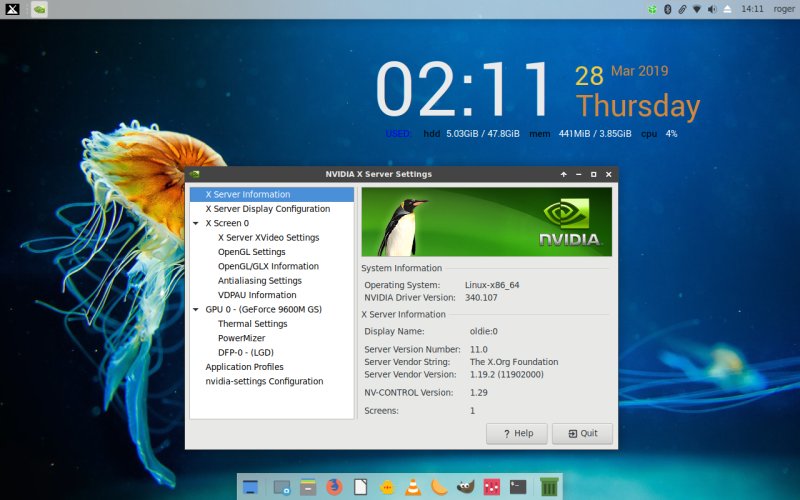The height and width of the screenshot is (500, 800).
Task: Click the Screens value 1
Action: click(x=472, y=411)
